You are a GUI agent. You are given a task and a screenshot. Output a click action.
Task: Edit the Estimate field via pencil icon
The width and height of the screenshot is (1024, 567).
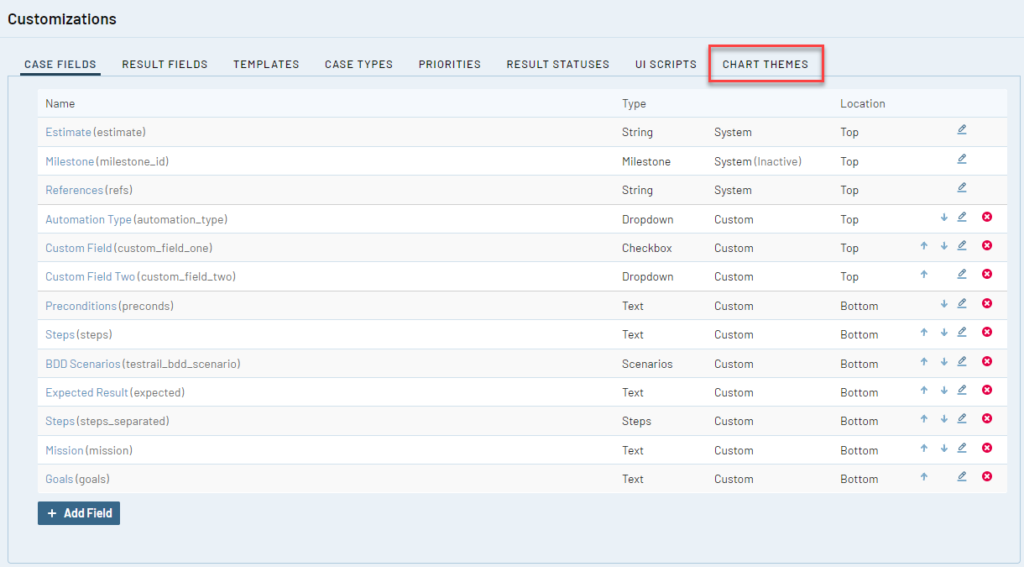tap(962, 130)
